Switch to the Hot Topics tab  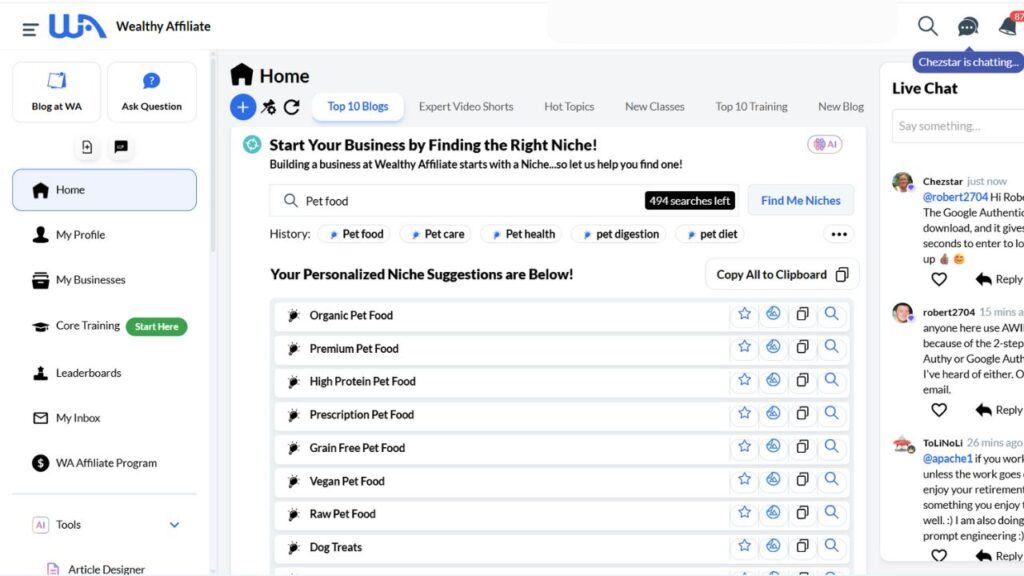(x=569, y=107)
